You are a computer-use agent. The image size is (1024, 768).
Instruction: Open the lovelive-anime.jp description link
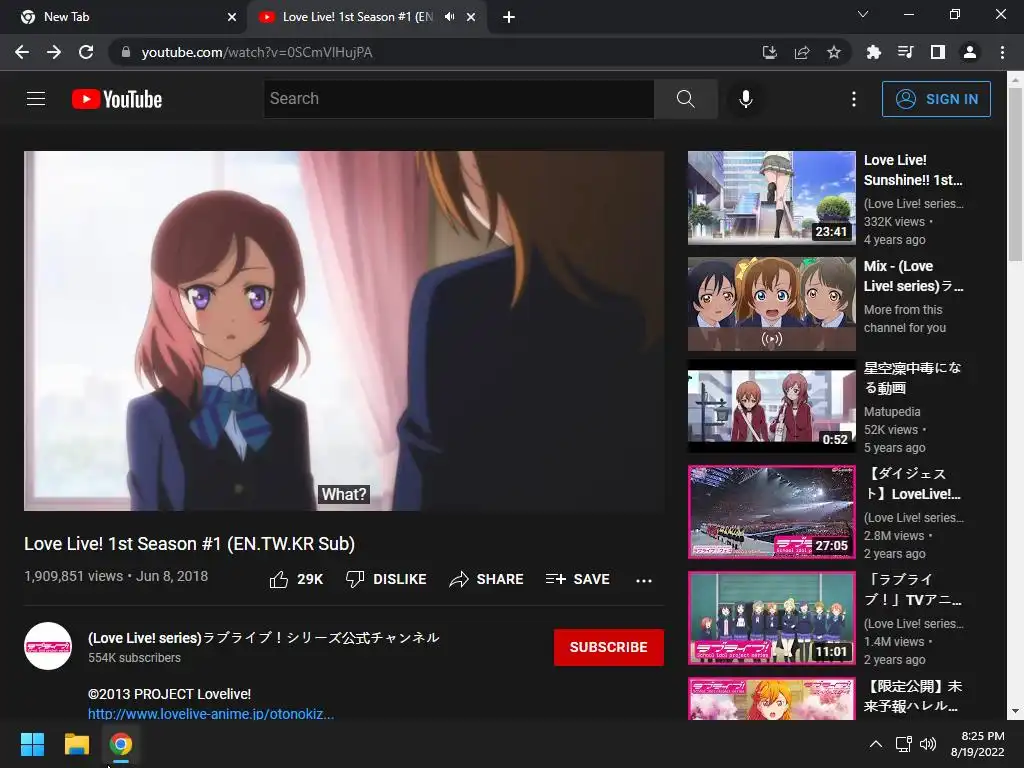tap(211, 714)
